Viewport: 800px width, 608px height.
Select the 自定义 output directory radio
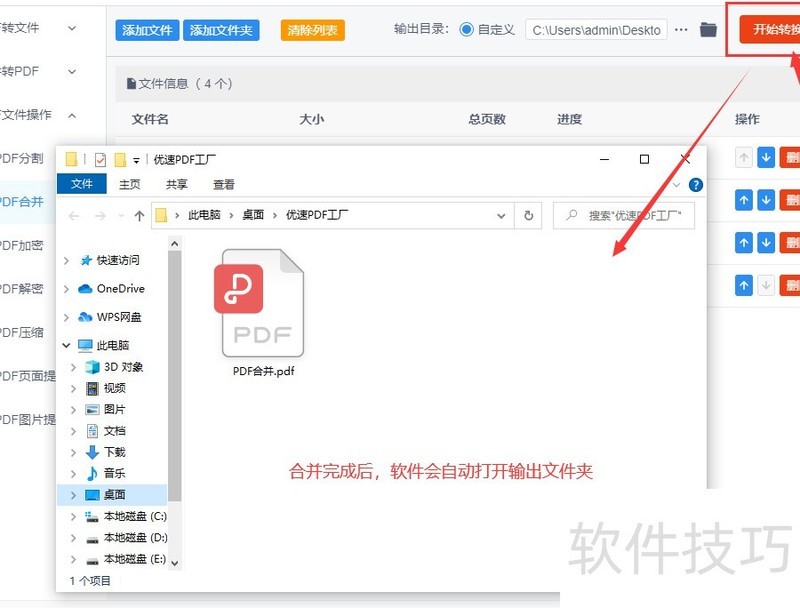click(x=466, y=30)
